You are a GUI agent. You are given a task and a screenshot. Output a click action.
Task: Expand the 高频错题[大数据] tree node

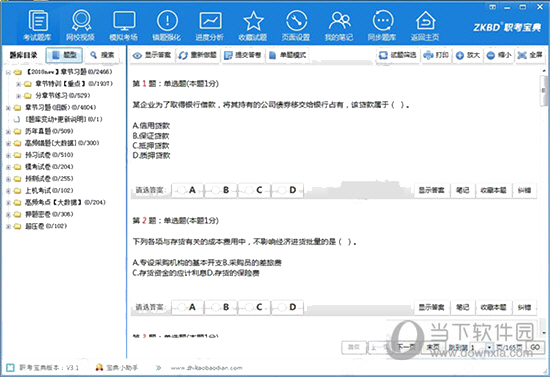[x=8, y=143]
